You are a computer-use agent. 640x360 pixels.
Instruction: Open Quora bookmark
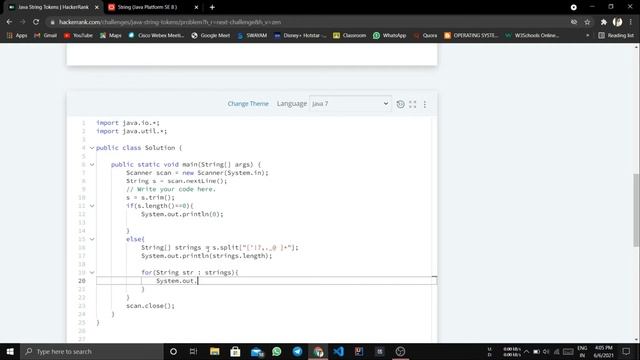click(425, 36)
